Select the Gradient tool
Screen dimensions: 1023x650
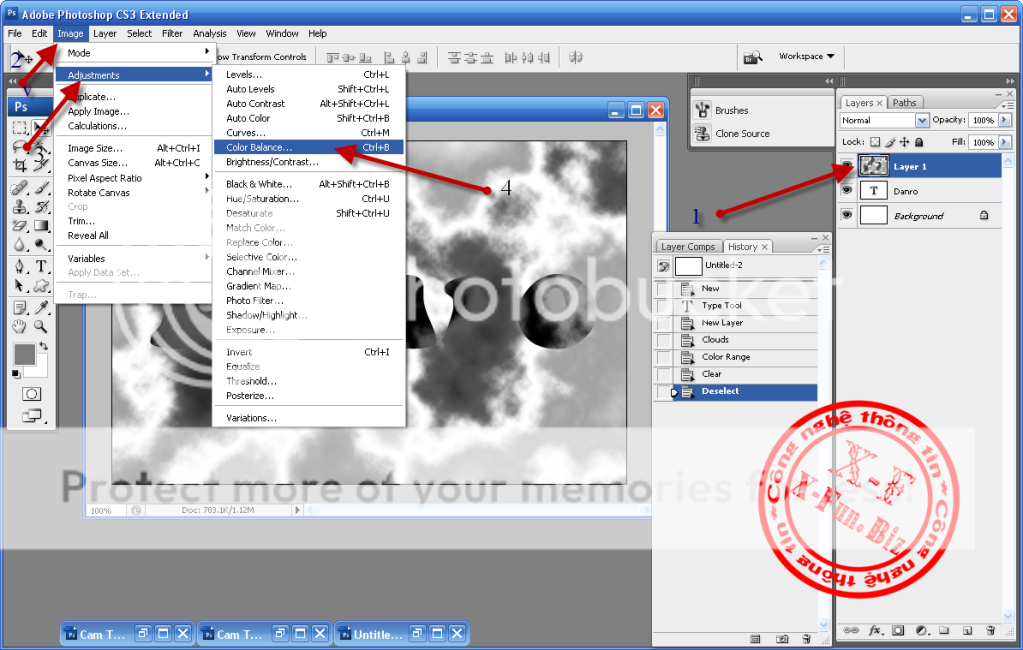[x=42, y=226]
